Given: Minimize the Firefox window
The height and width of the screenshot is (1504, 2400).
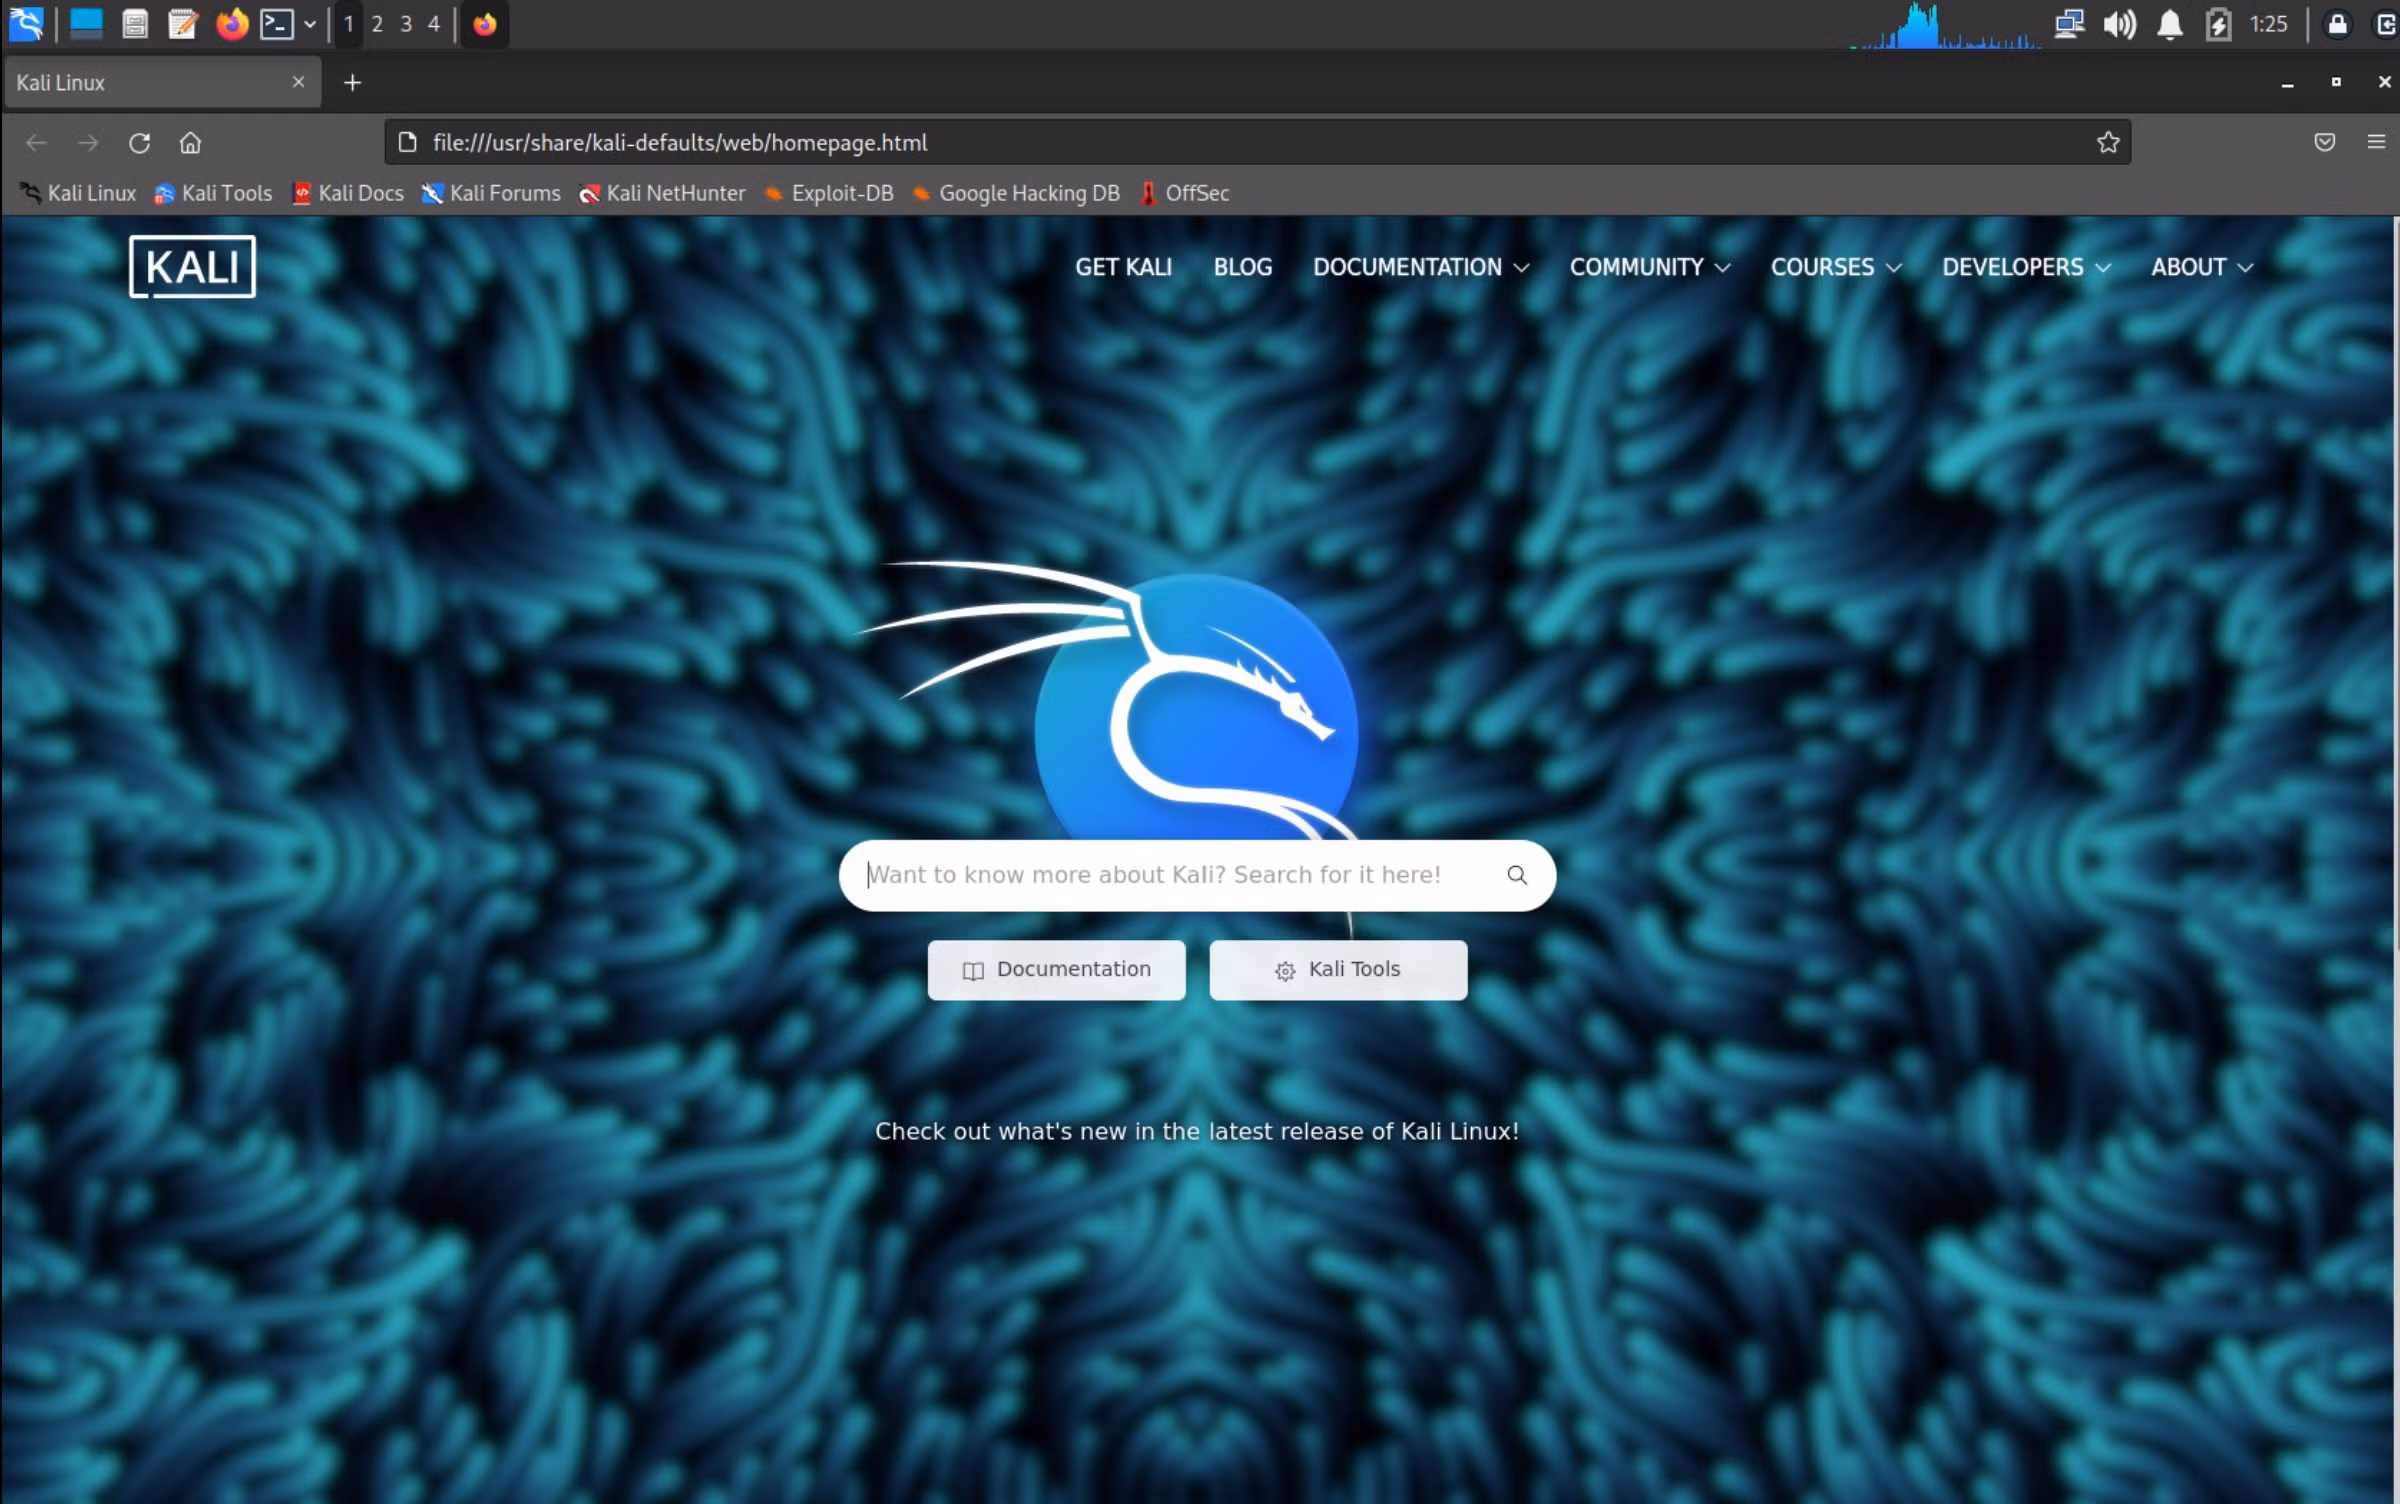Looking at the screenshot, I should tap(2287, 83).
